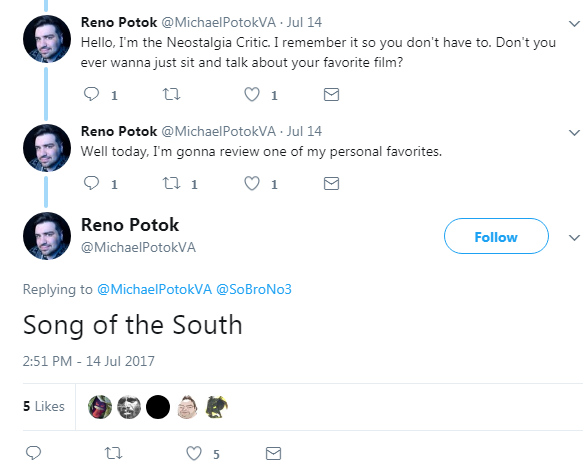The height and width of the screenshot is (471, 586).
Task: Retweet the 'personal favorites' tweet
Action: (172, 183)
